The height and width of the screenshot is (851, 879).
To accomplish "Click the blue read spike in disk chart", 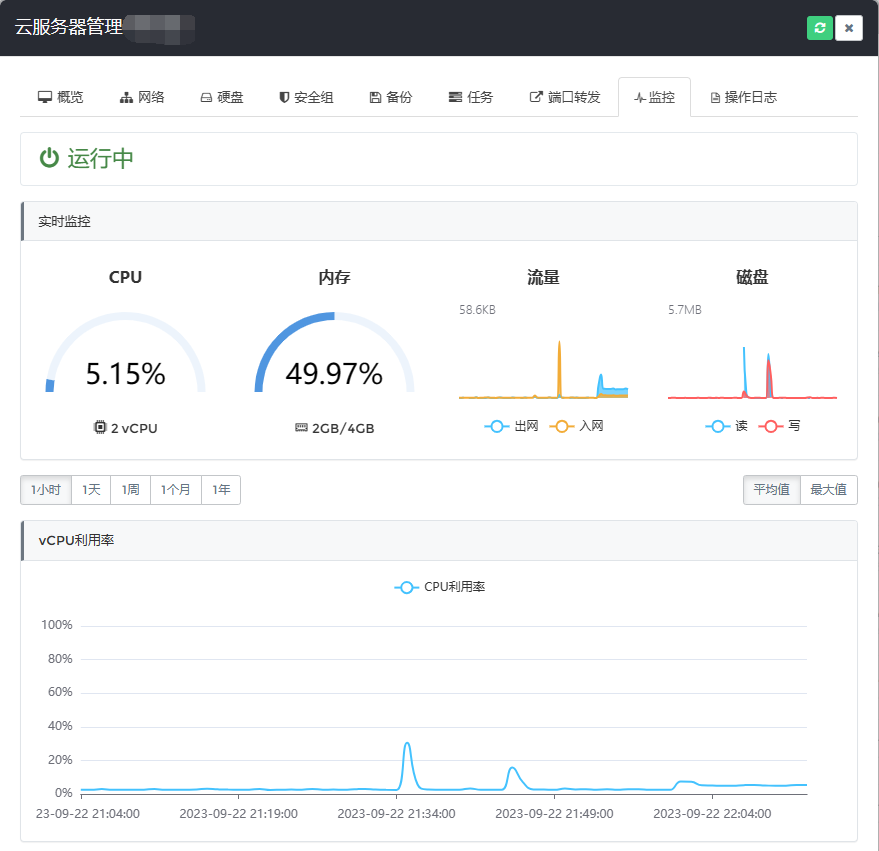I will tap(744, 370).
